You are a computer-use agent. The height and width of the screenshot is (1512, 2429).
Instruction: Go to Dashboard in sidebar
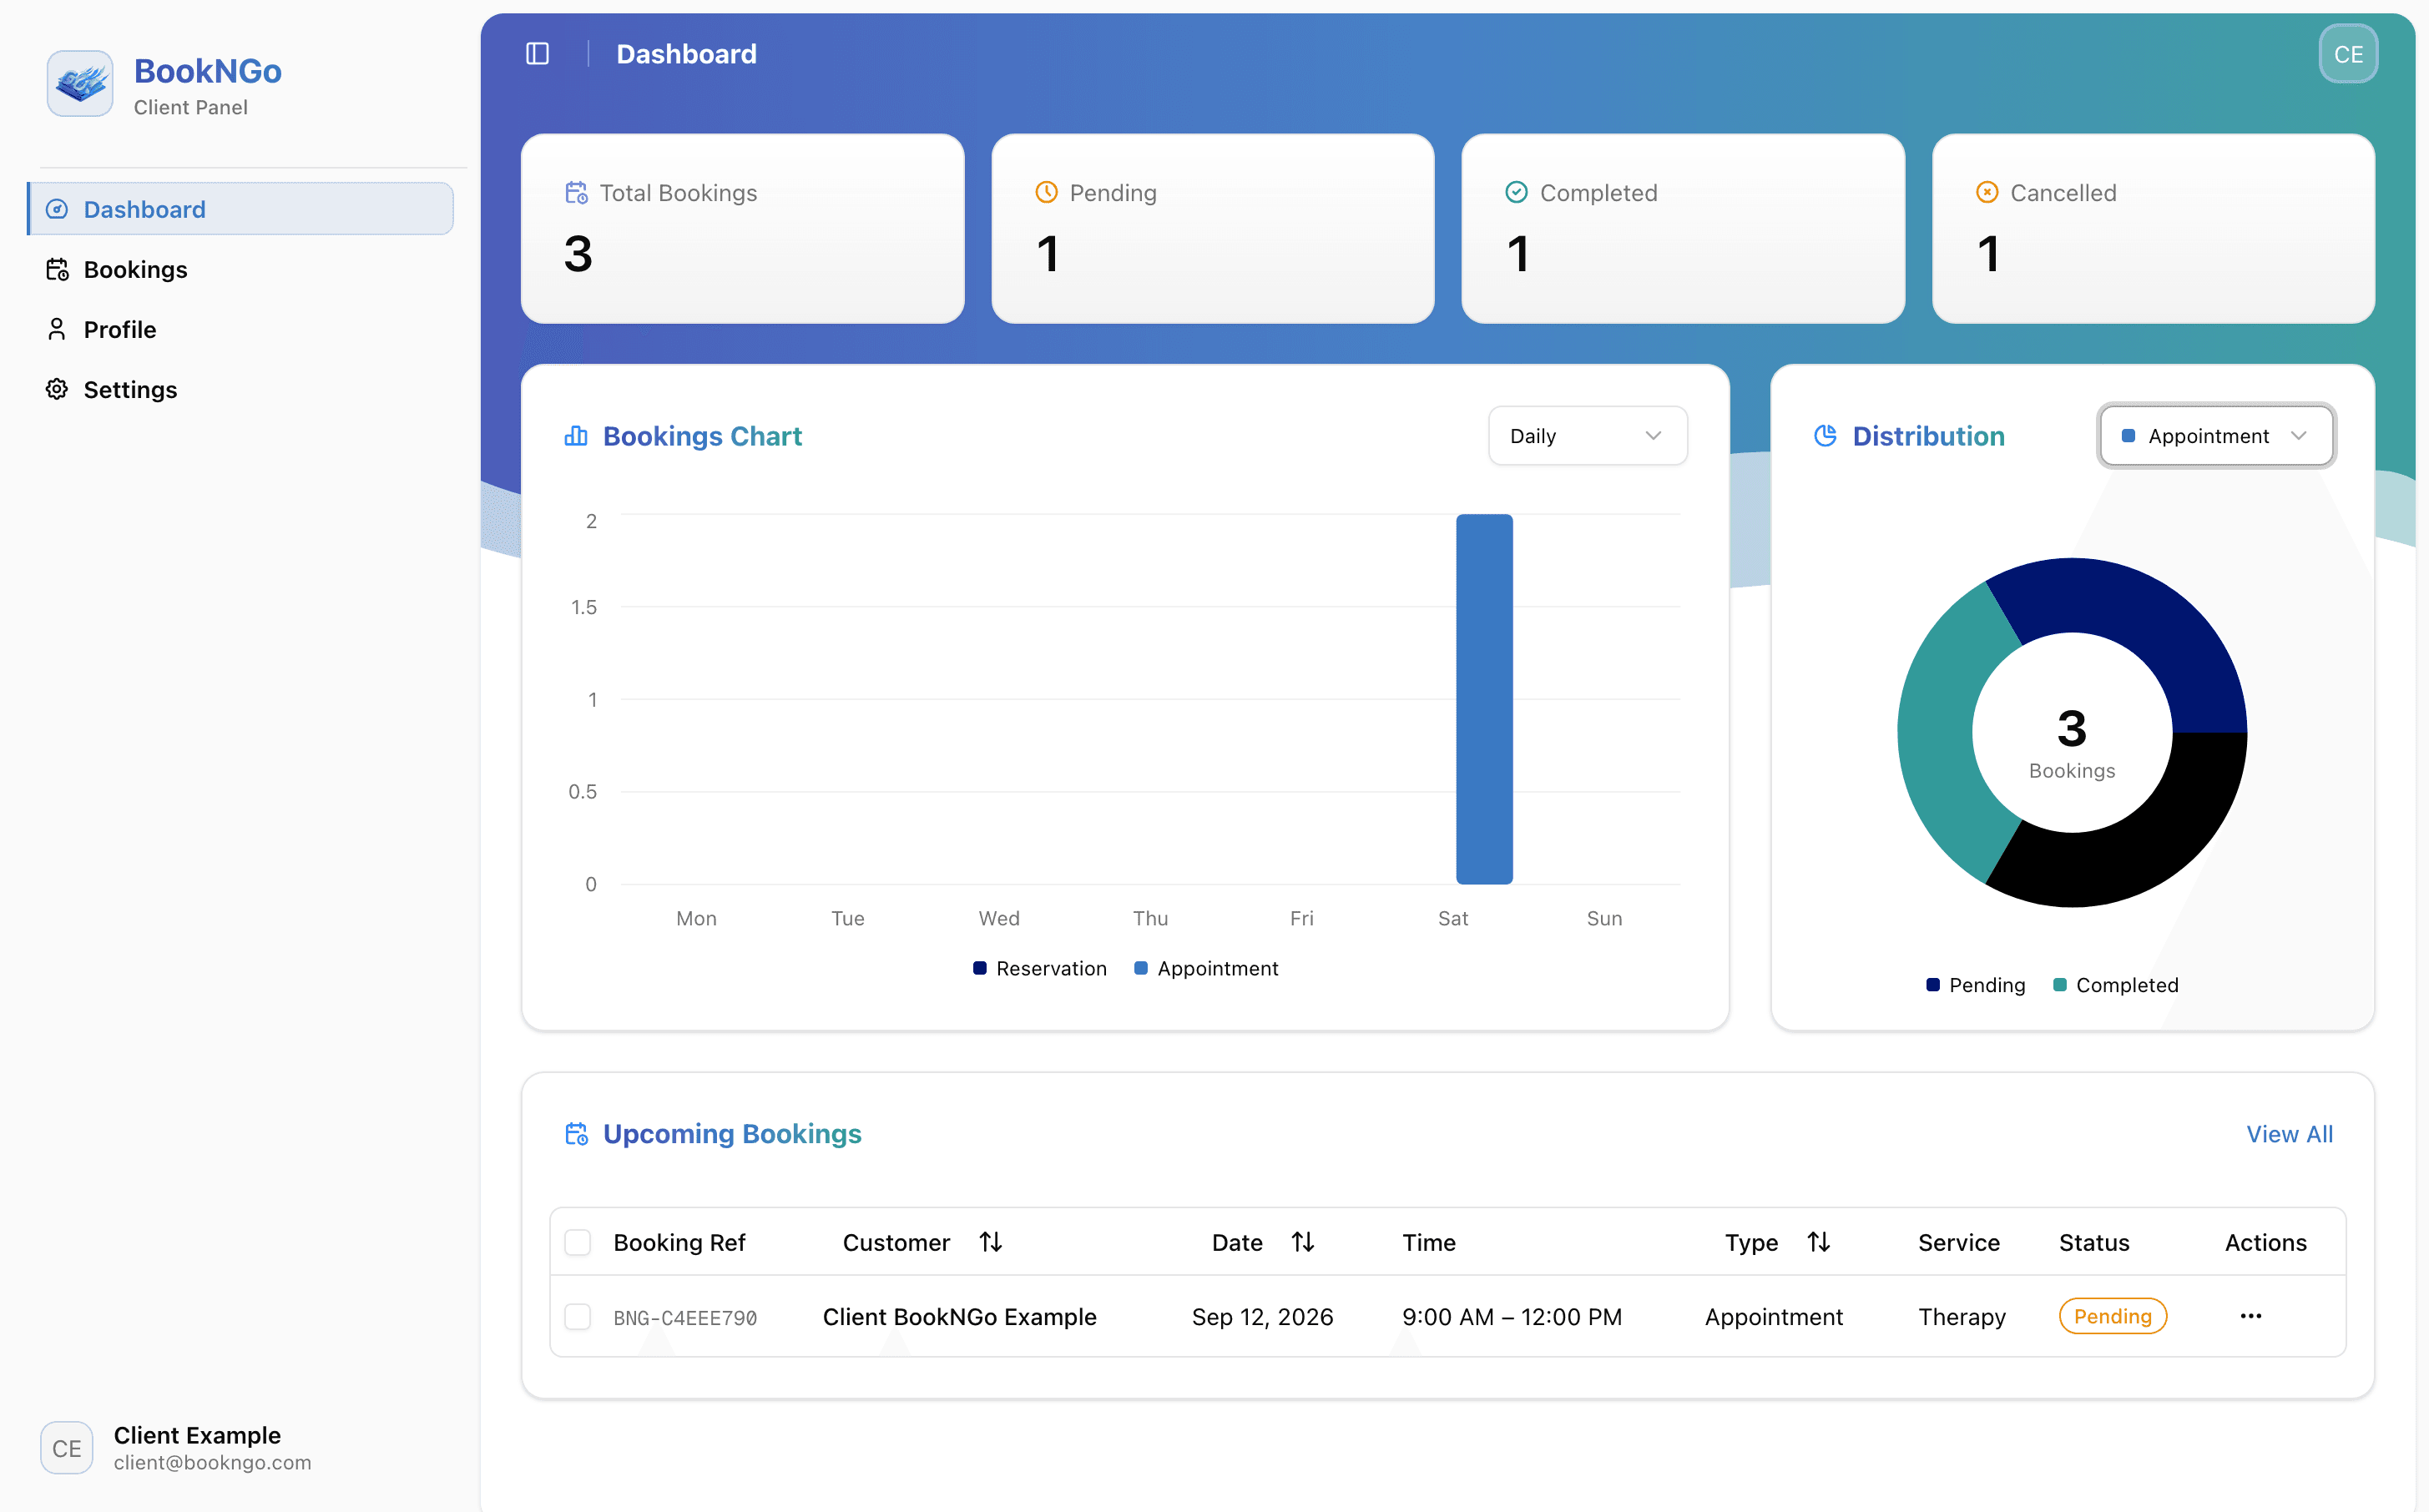[240, 209]
